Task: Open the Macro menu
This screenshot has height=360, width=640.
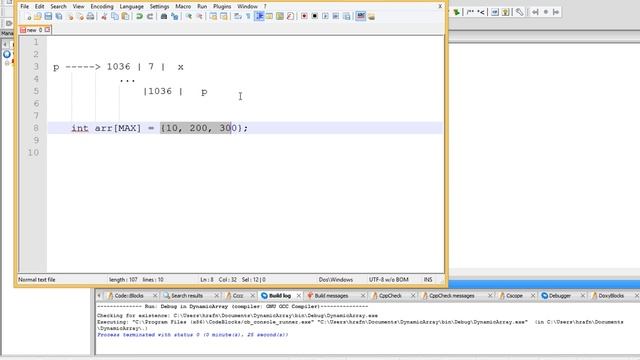Action: (x=183, y=7)
